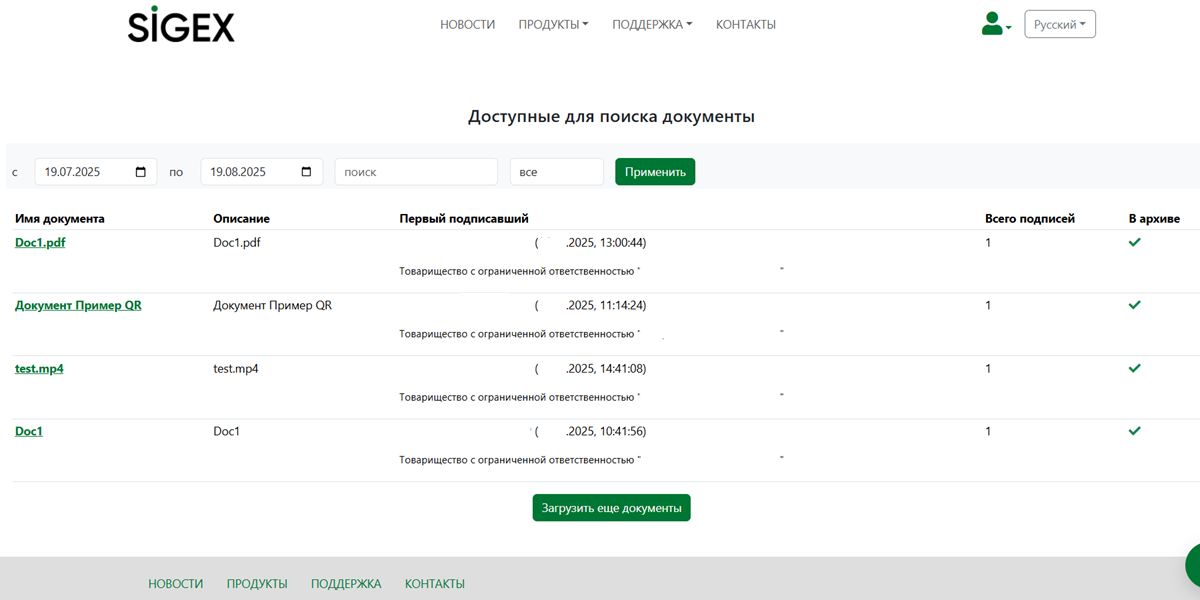This screenshot has height=600, width=1200.
Task: Click archive checkmark for Документ Пример QR
Action: coord(1134,306)
